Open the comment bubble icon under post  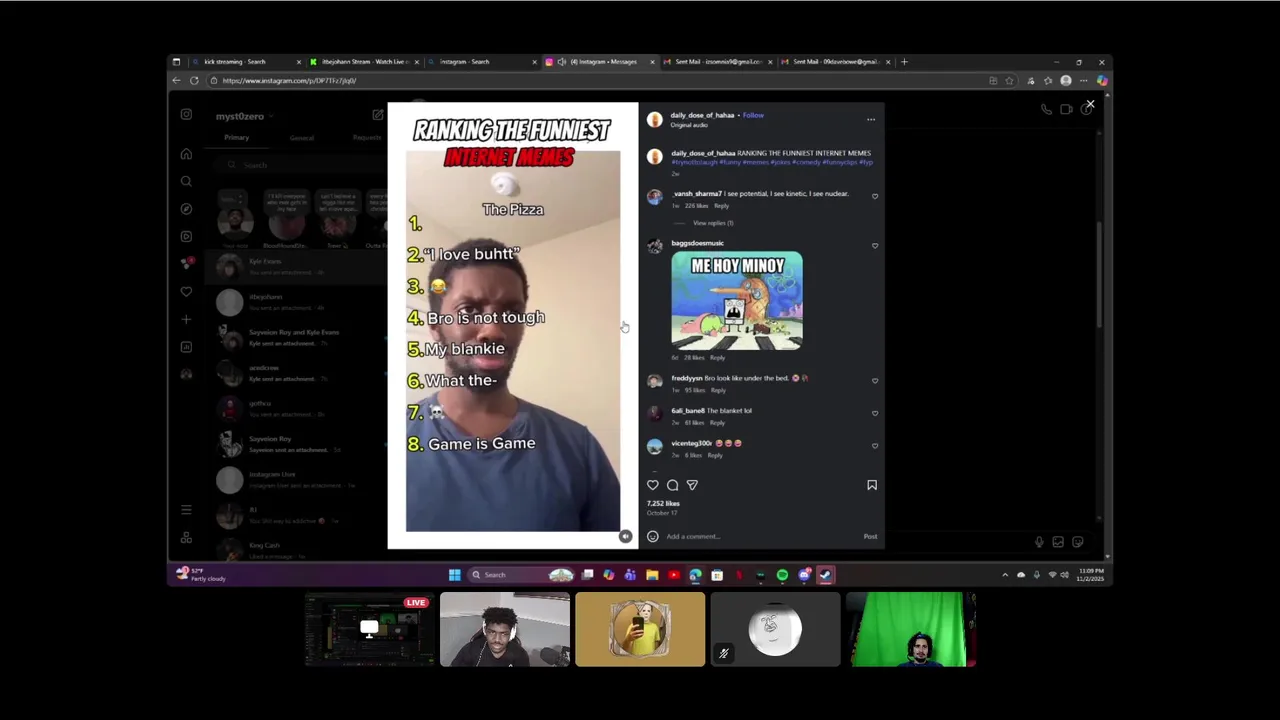click(673, 485)
